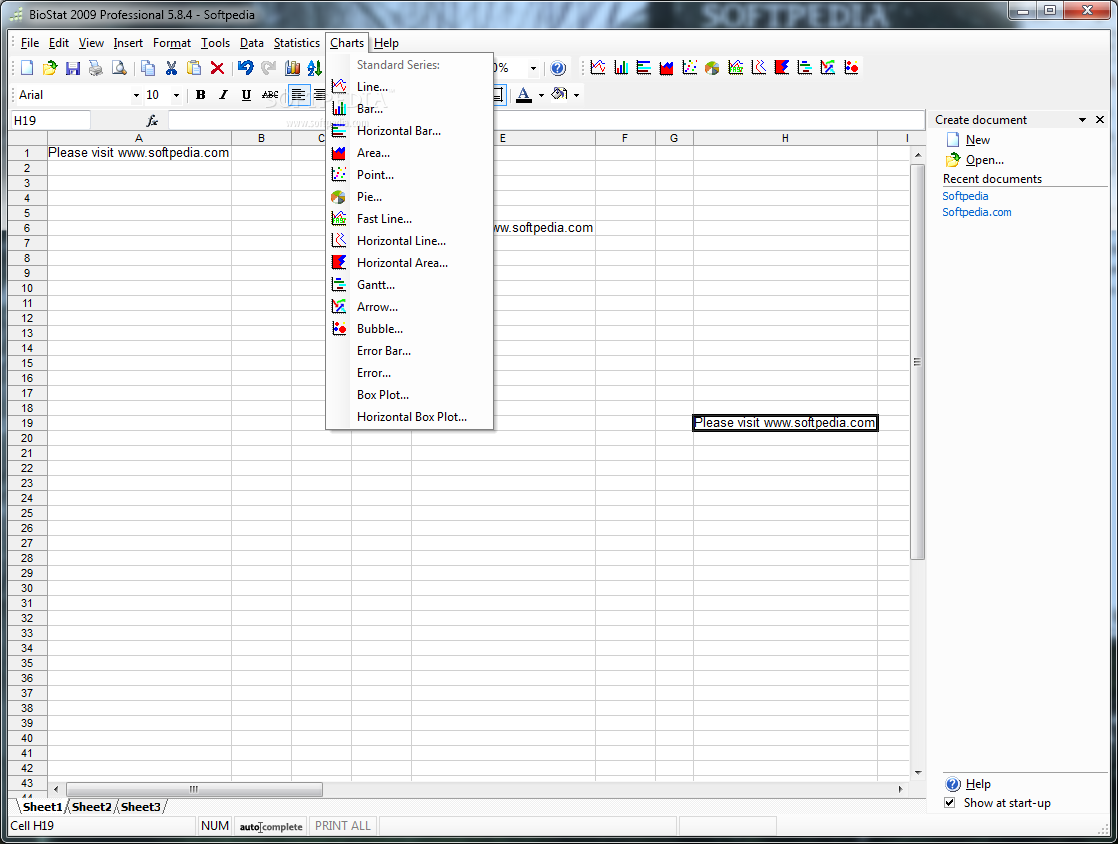
Task: Click the Horizontal Line chart toolbar icon
Action: click(759, 67)
